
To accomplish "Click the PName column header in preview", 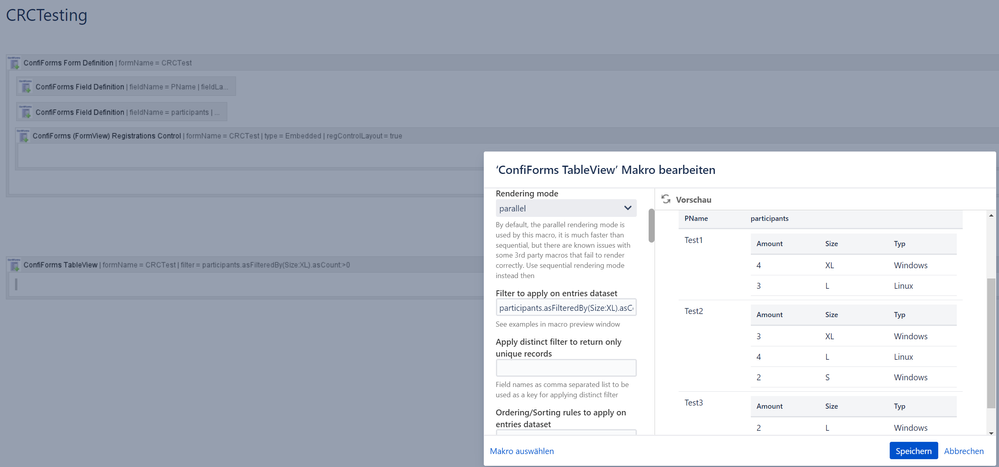I will 696,219.
